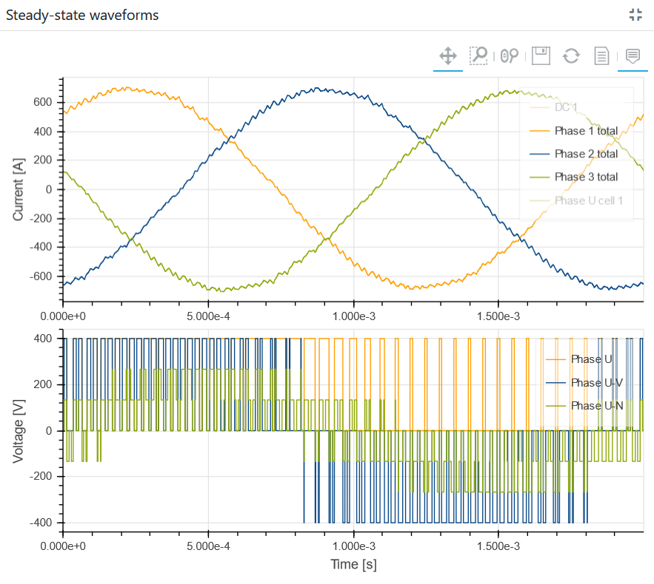654x584 pixels.
Task: Click the orange Phase 1 total legend line
Action: point(538,130)
